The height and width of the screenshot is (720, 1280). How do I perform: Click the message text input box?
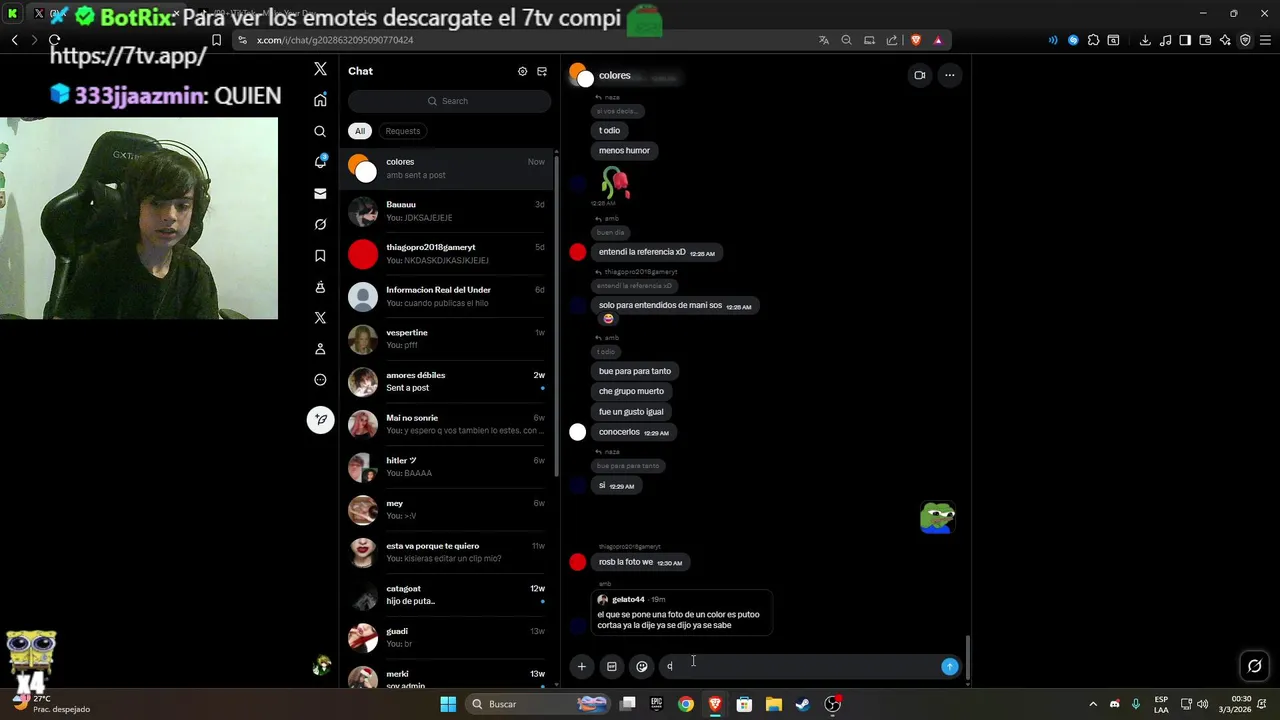point(798,666)
